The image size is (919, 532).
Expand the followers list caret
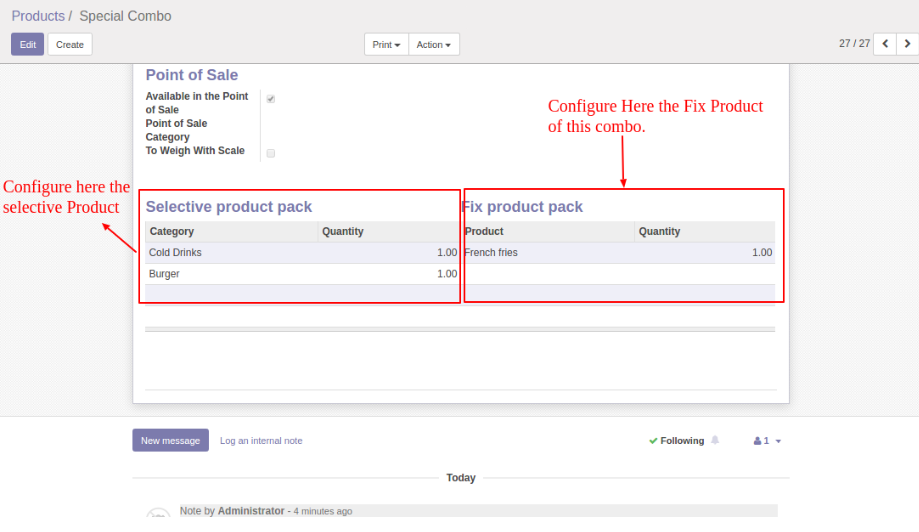click(x=778, y=441)
